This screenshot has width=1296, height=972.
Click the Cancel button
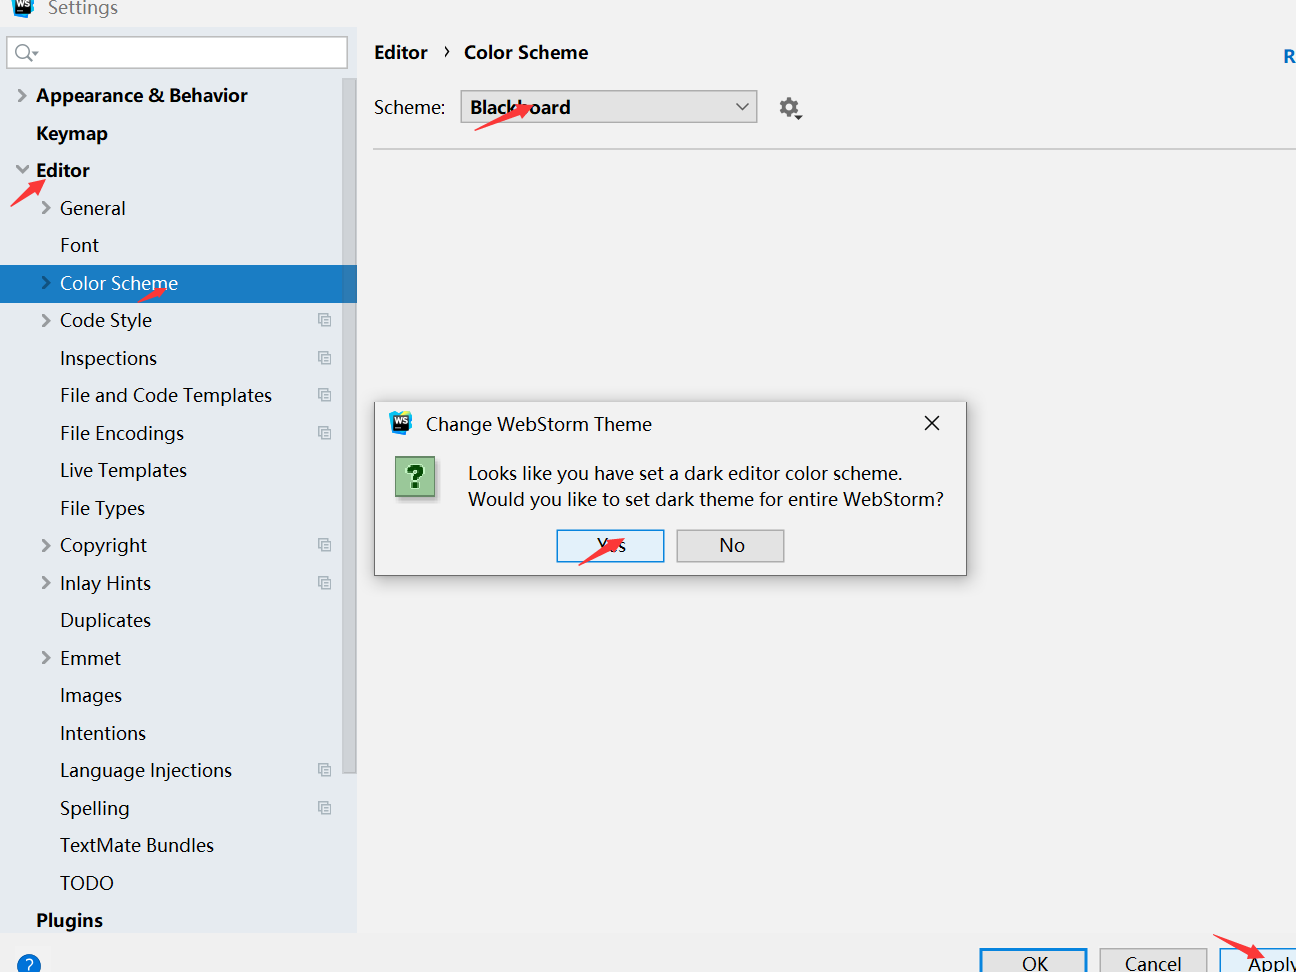[x=1153, y=961]
